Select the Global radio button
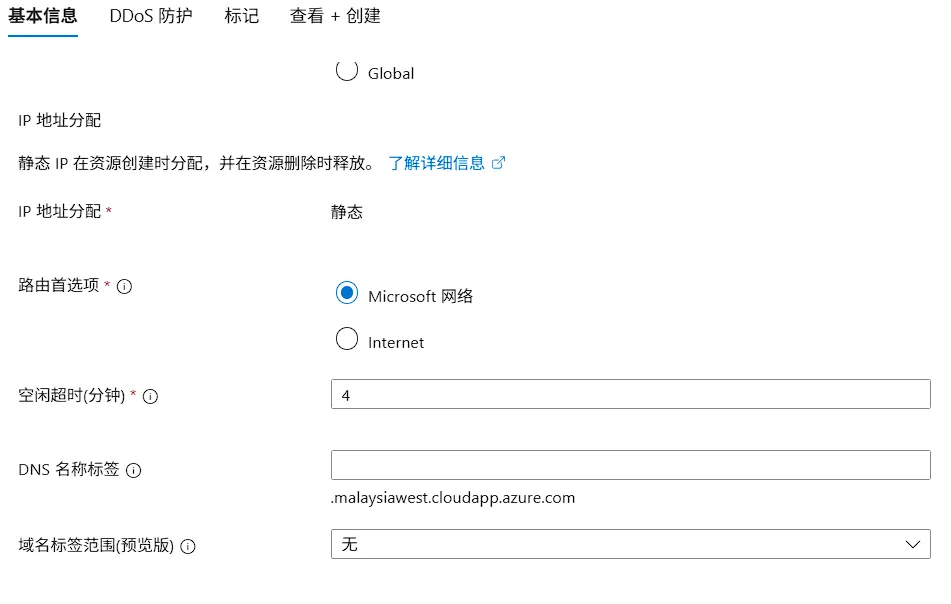This screenshot has height=604, width=951. click(347, 71)
